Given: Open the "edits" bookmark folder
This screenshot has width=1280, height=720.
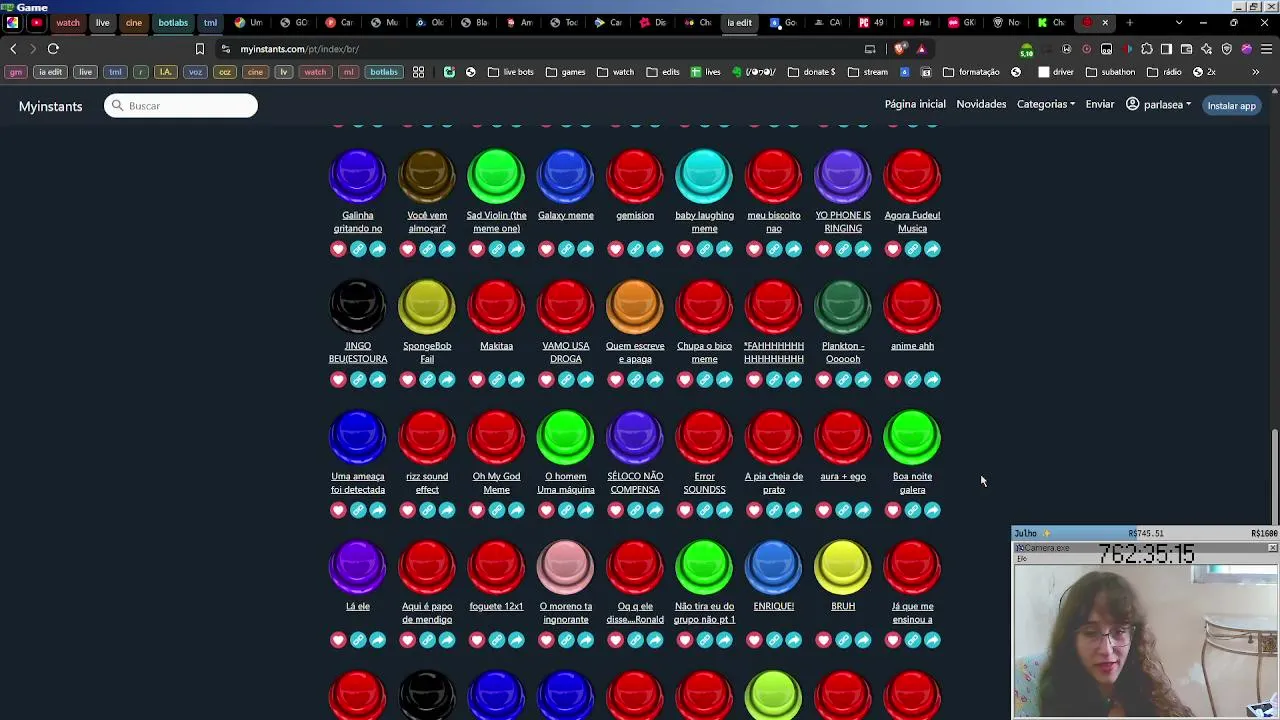Looking at the screenshot, I should pyautogui.click(x=663, y=72).
